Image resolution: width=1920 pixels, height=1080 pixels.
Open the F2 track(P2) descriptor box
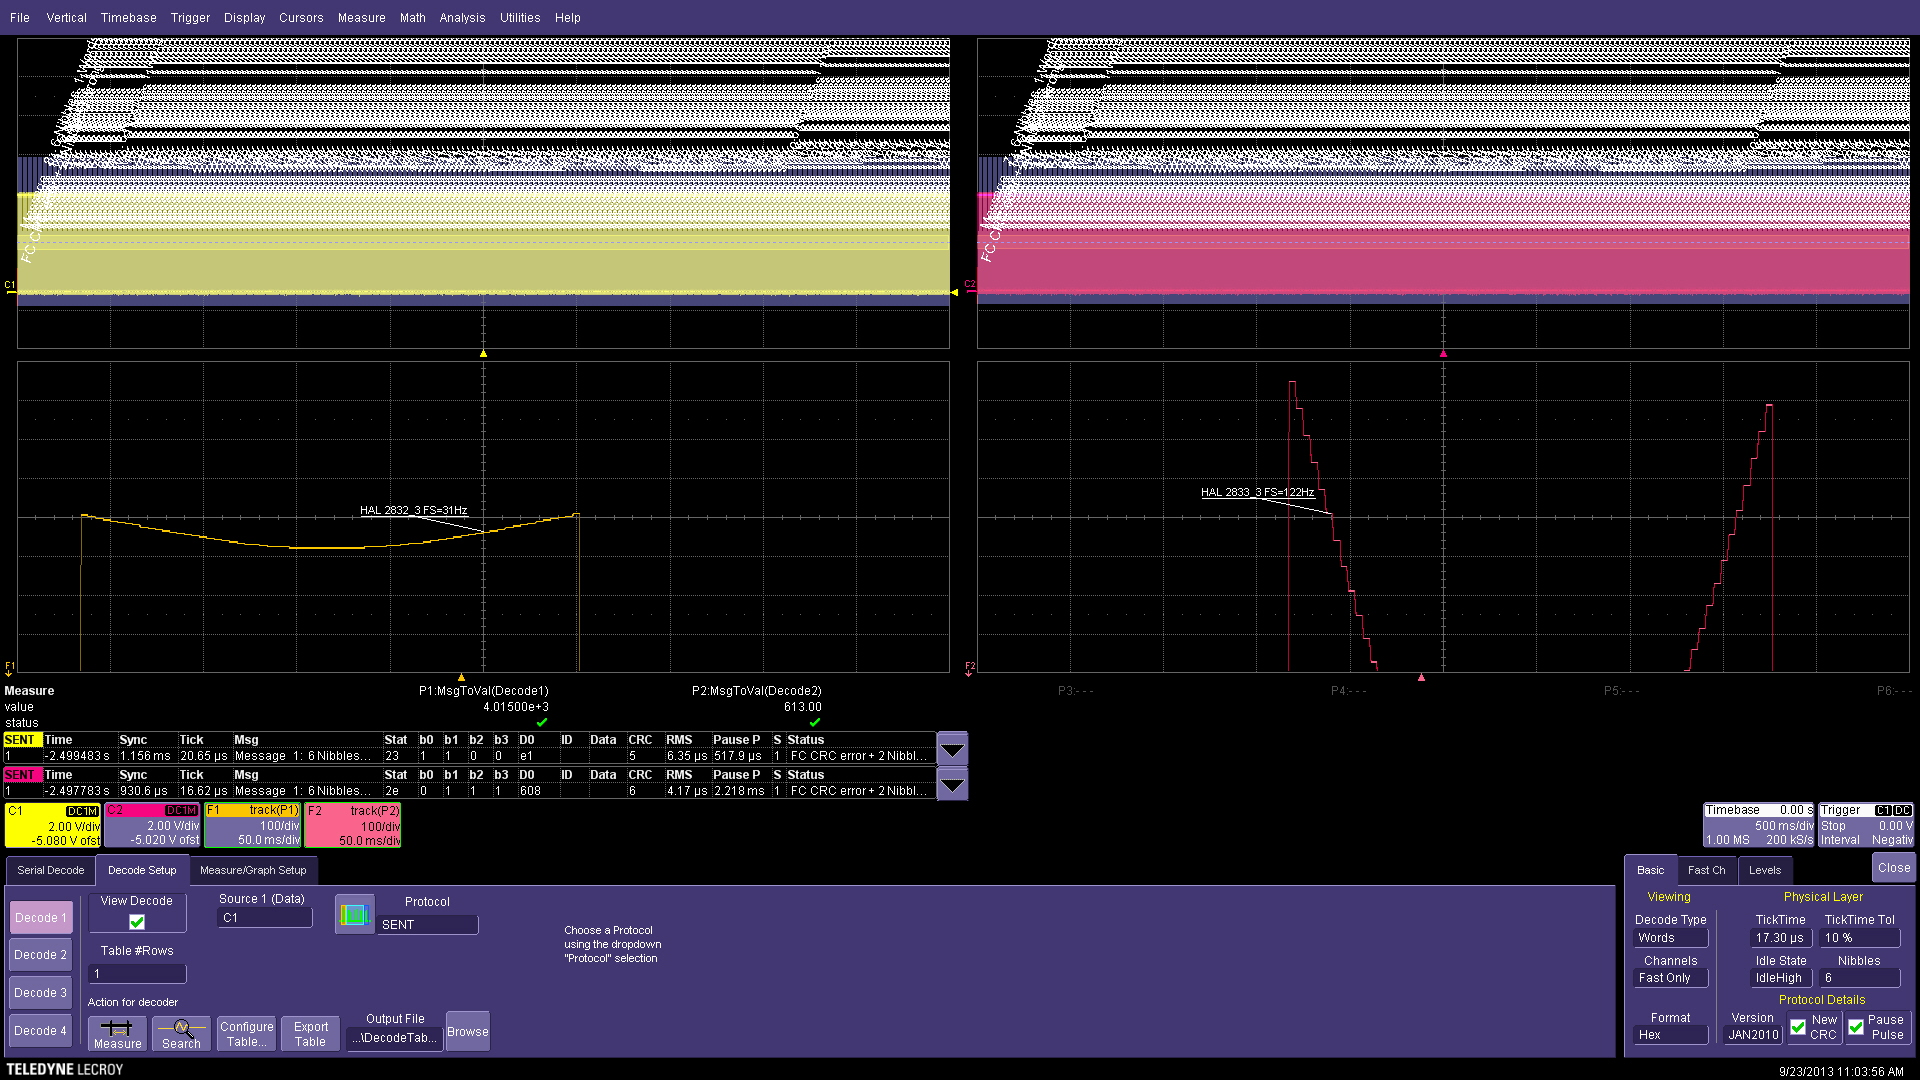353,825
